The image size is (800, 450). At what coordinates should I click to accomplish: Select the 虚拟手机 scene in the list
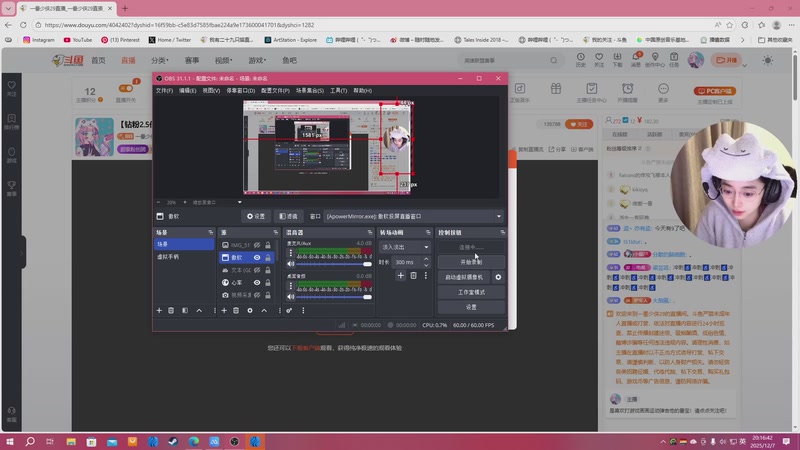[x=168, y=257]
